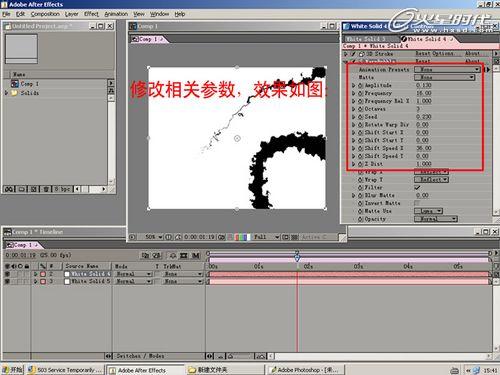Toggle the transparency grid icon in viewer
The image size is (500, 375).
point(294,237)
